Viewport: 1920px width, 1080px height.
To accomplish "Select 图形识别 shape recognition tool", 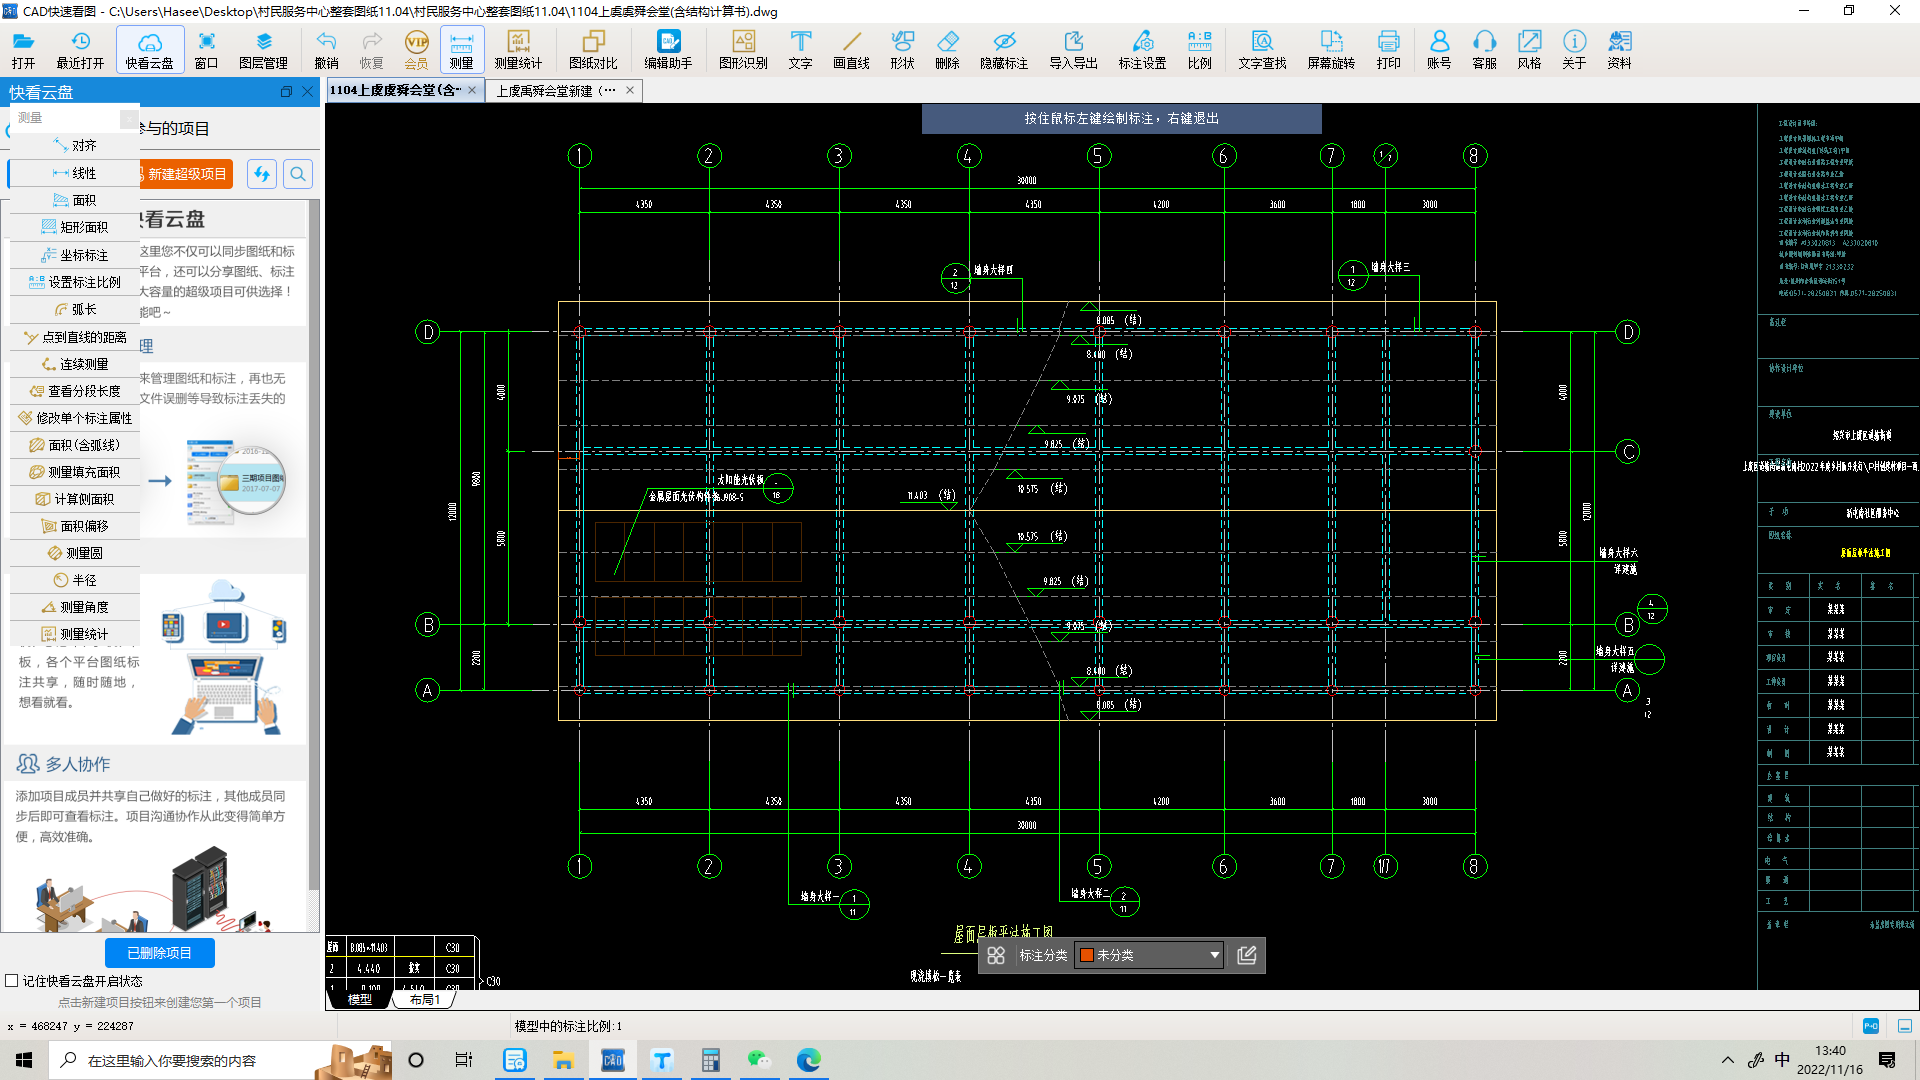I will pyautogui.click(x=743, y=49).
